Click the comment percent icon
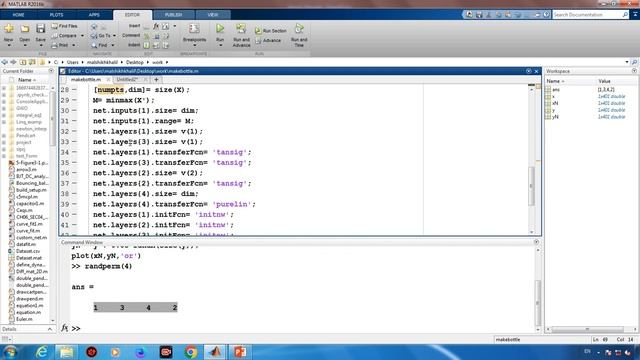Image resolution: width=640 pixels, height=360 pixels. click(147, 36)
